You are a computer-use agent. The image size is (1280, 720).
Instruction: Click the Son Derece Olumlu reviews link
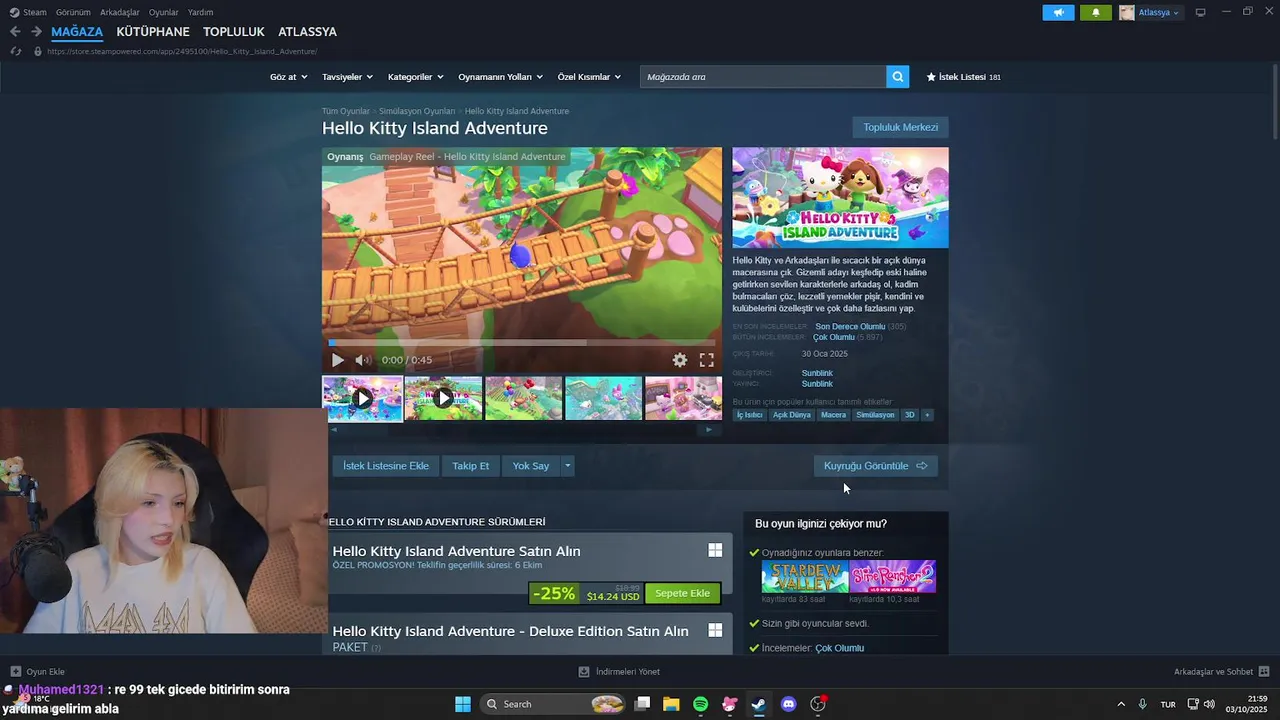[850, 326]
